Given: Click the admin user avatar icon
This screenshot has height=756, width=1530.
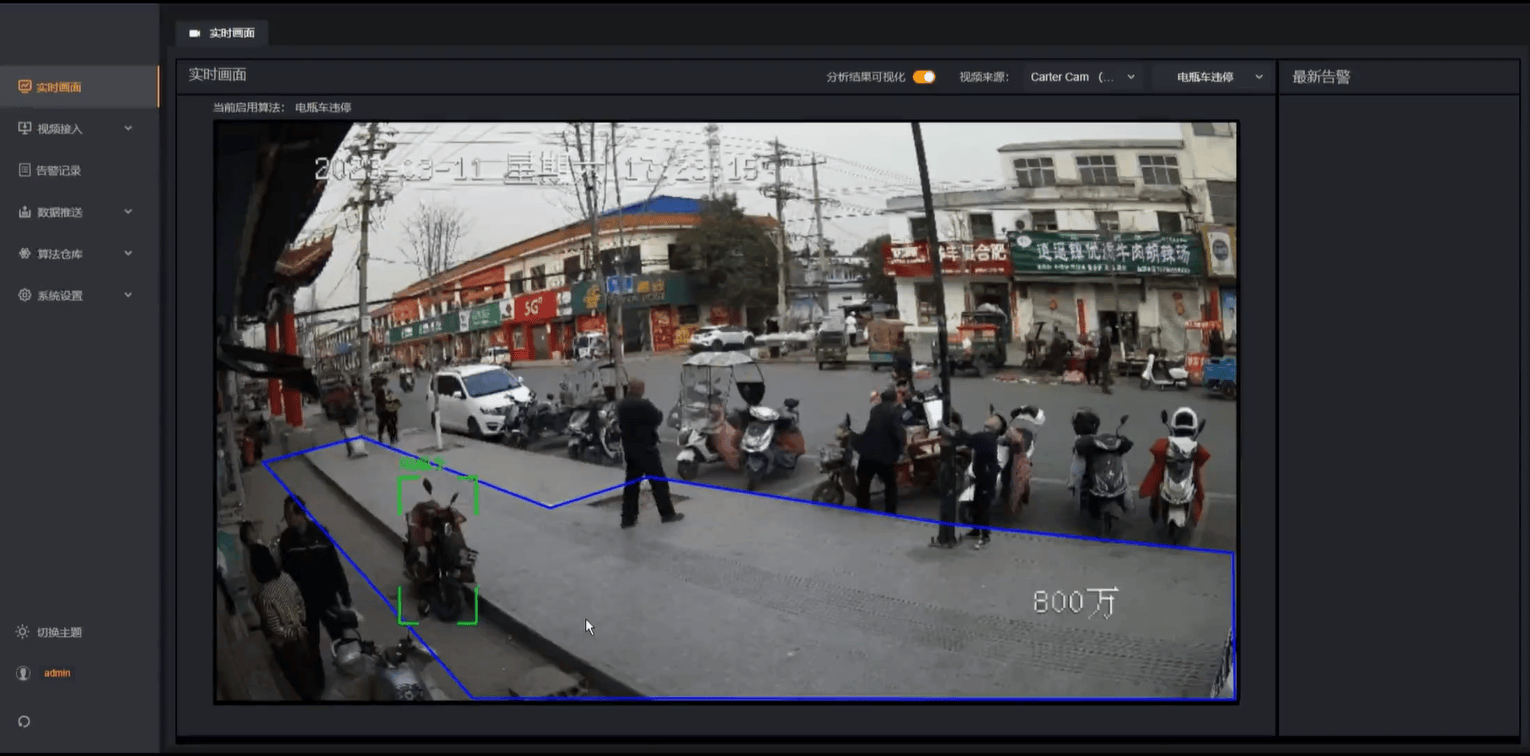Looking at the screenshot, I should click(24, 674).
